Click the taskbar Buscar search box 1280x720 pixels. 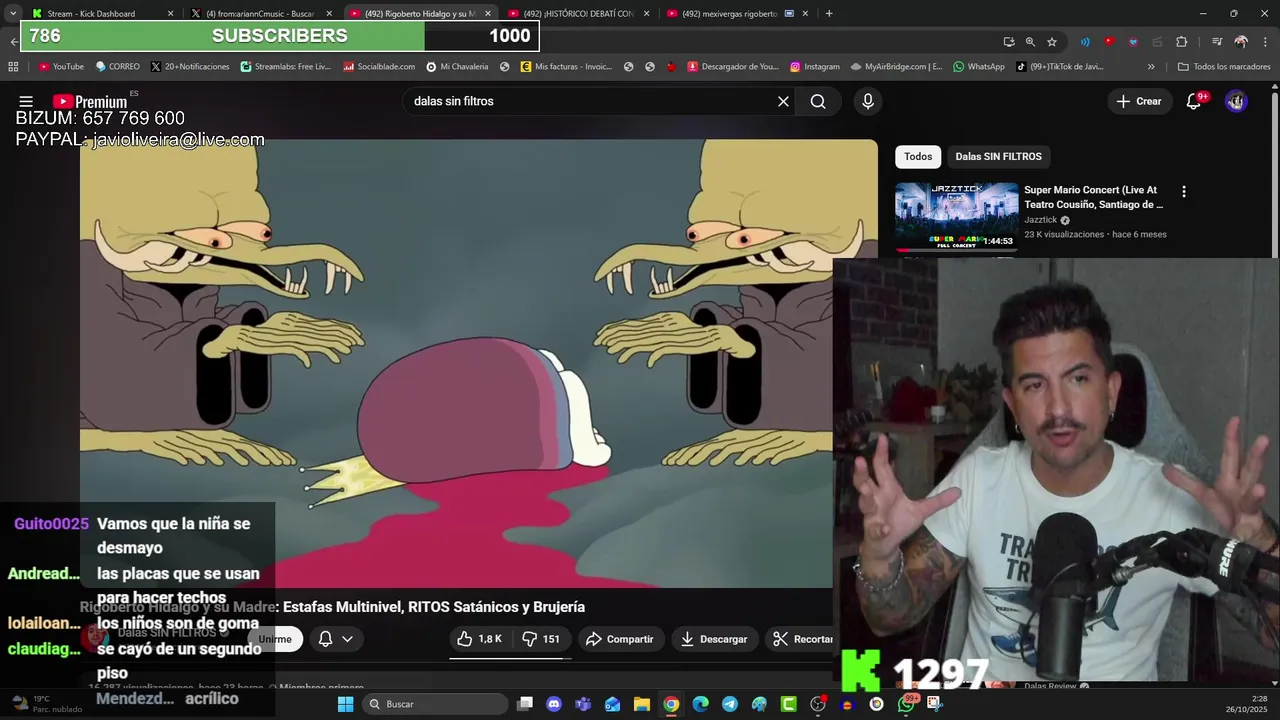click(x=435, y=704)
